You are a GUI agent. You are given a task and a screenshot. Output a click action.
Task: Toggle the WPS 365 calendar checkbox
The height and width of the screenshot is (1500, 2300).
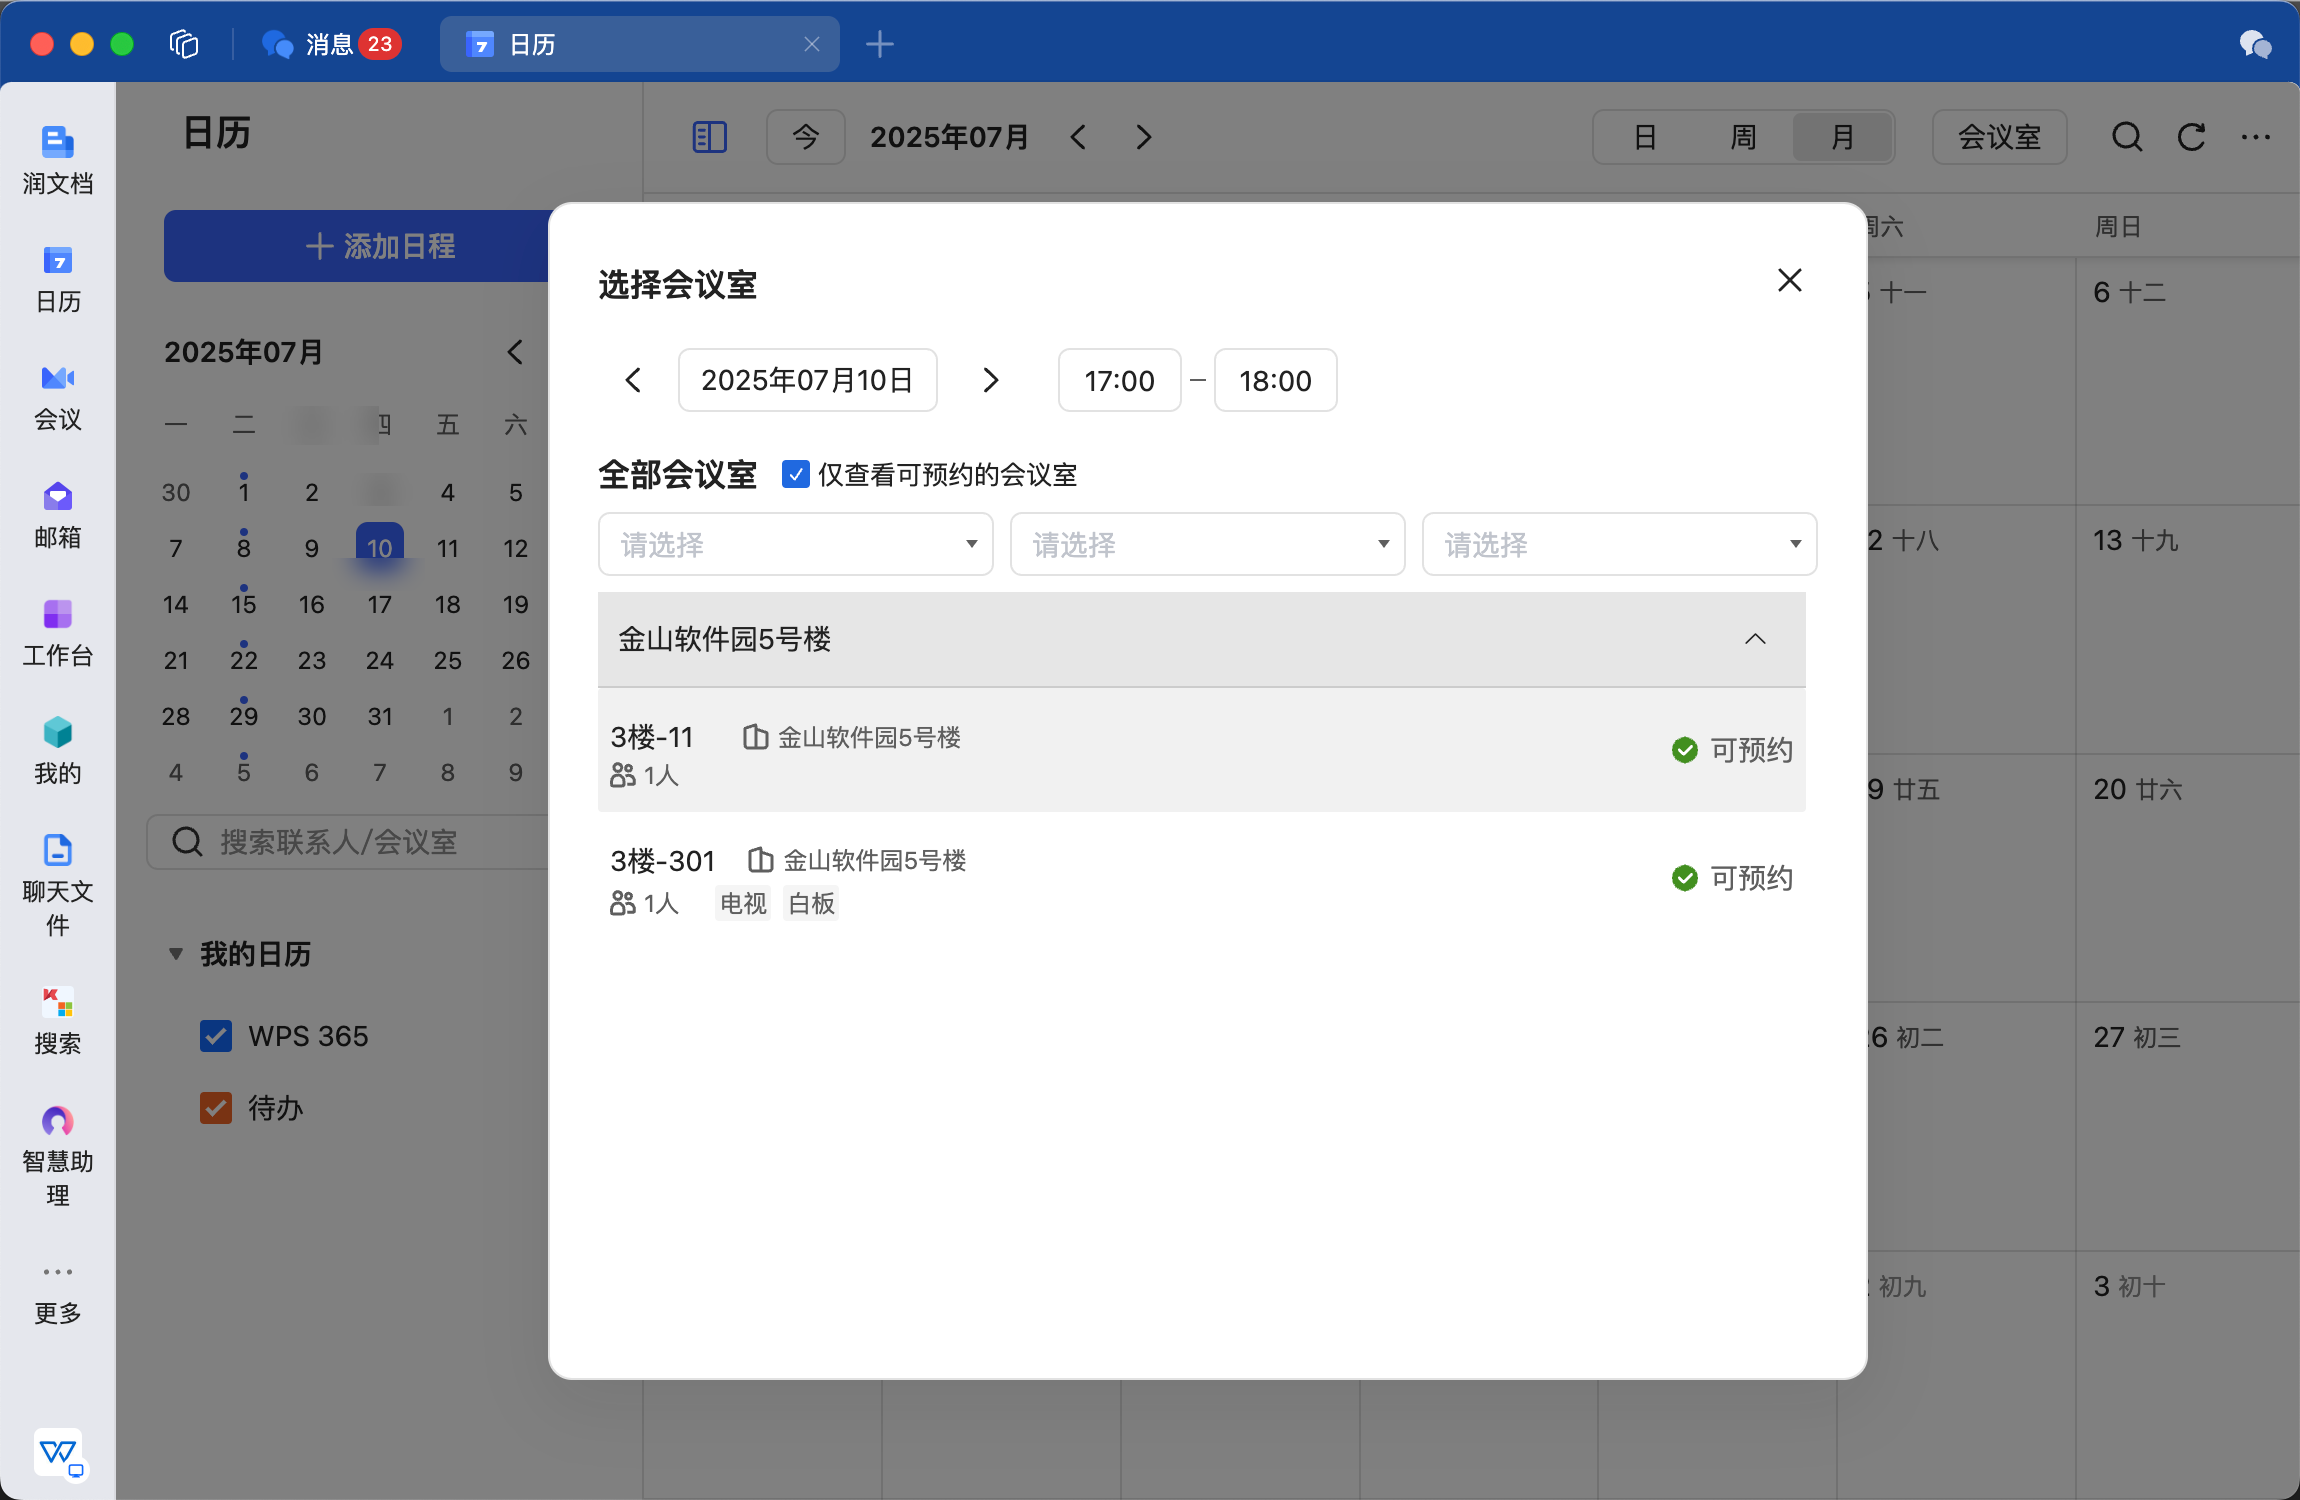(x=216, y=1036)
